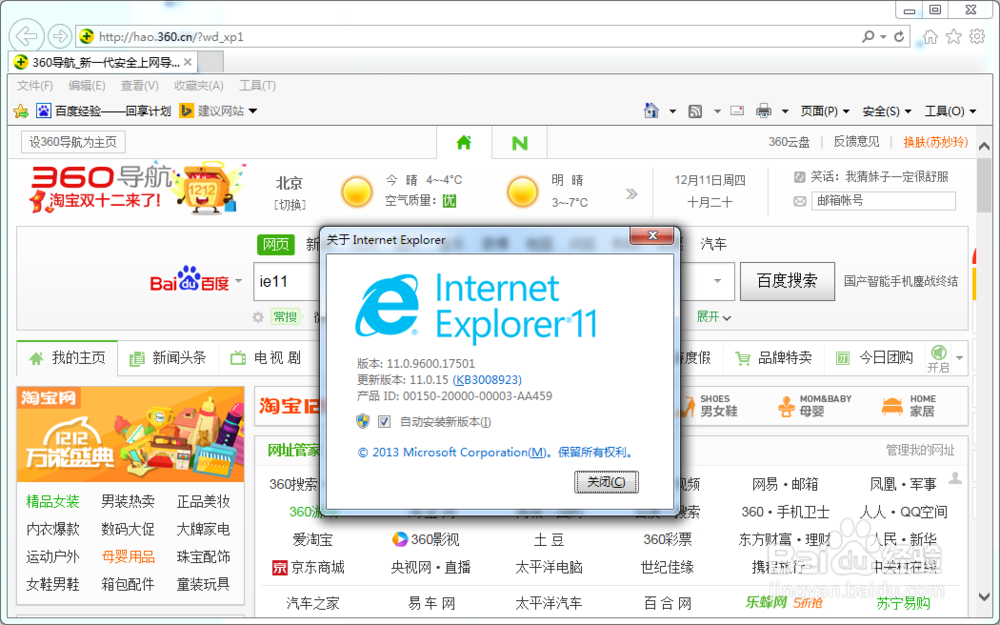Switch to the 新闻头条 tab
The height and width of the screenshot is (625, 1000).
(x=168, y=358)
